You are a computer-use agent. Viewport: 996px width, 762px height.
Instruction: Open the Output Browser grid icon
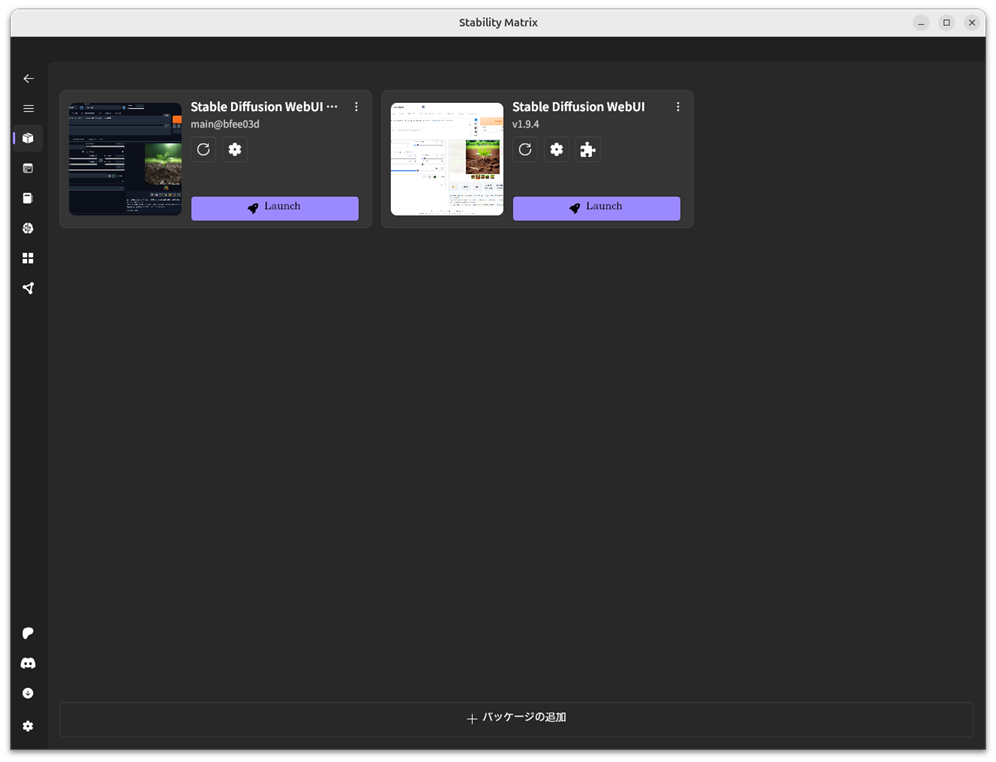[x=28, y=258]
